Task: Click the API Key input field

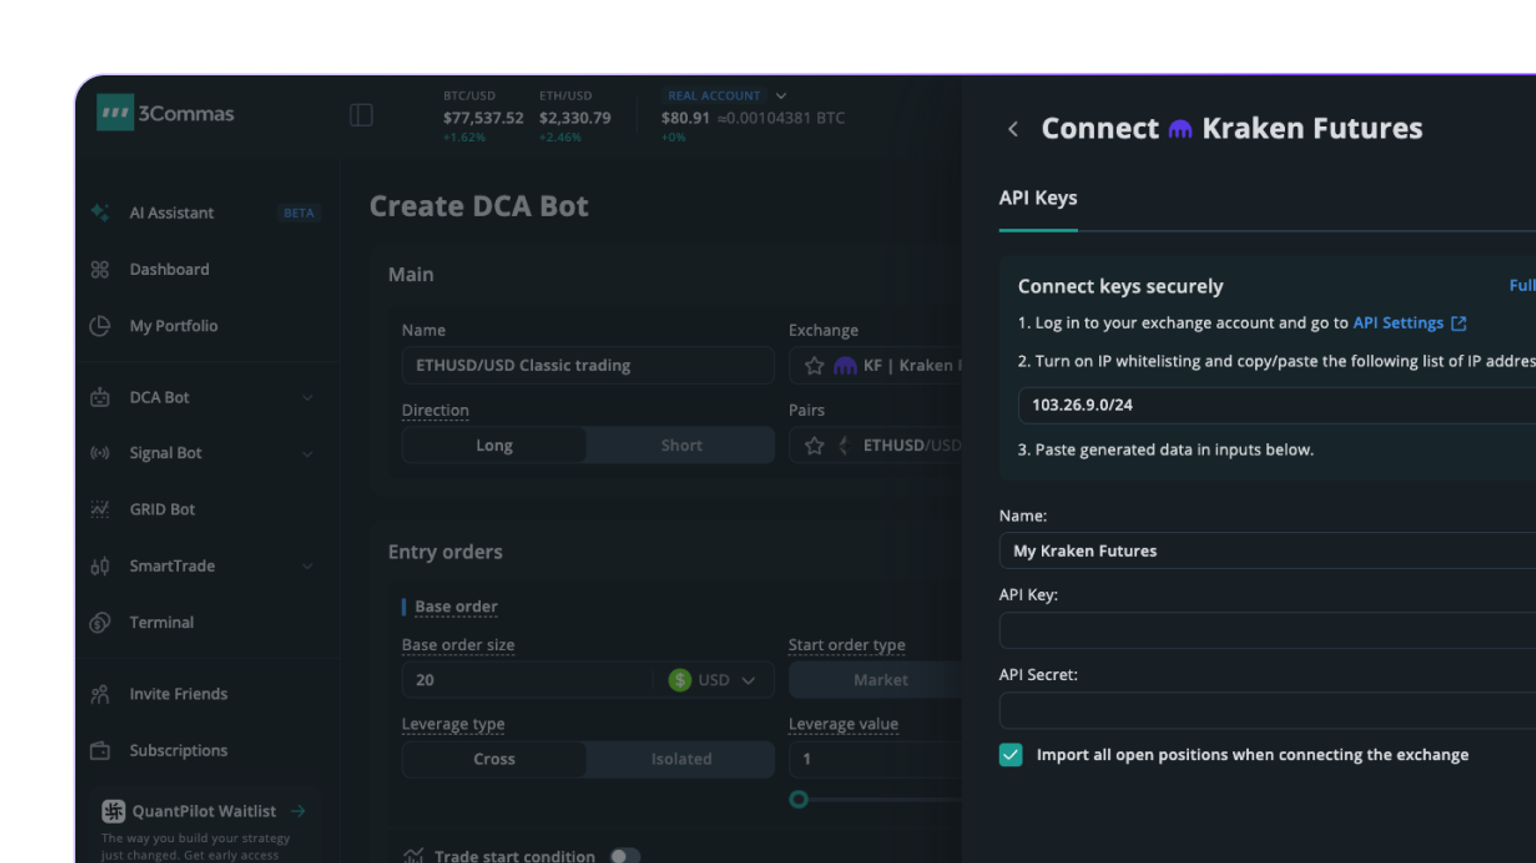Action: pos(1267,631)
